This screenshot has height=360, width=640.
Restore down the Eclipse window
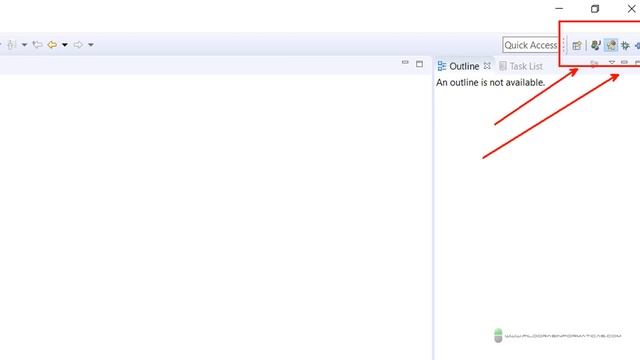[595, 9]
